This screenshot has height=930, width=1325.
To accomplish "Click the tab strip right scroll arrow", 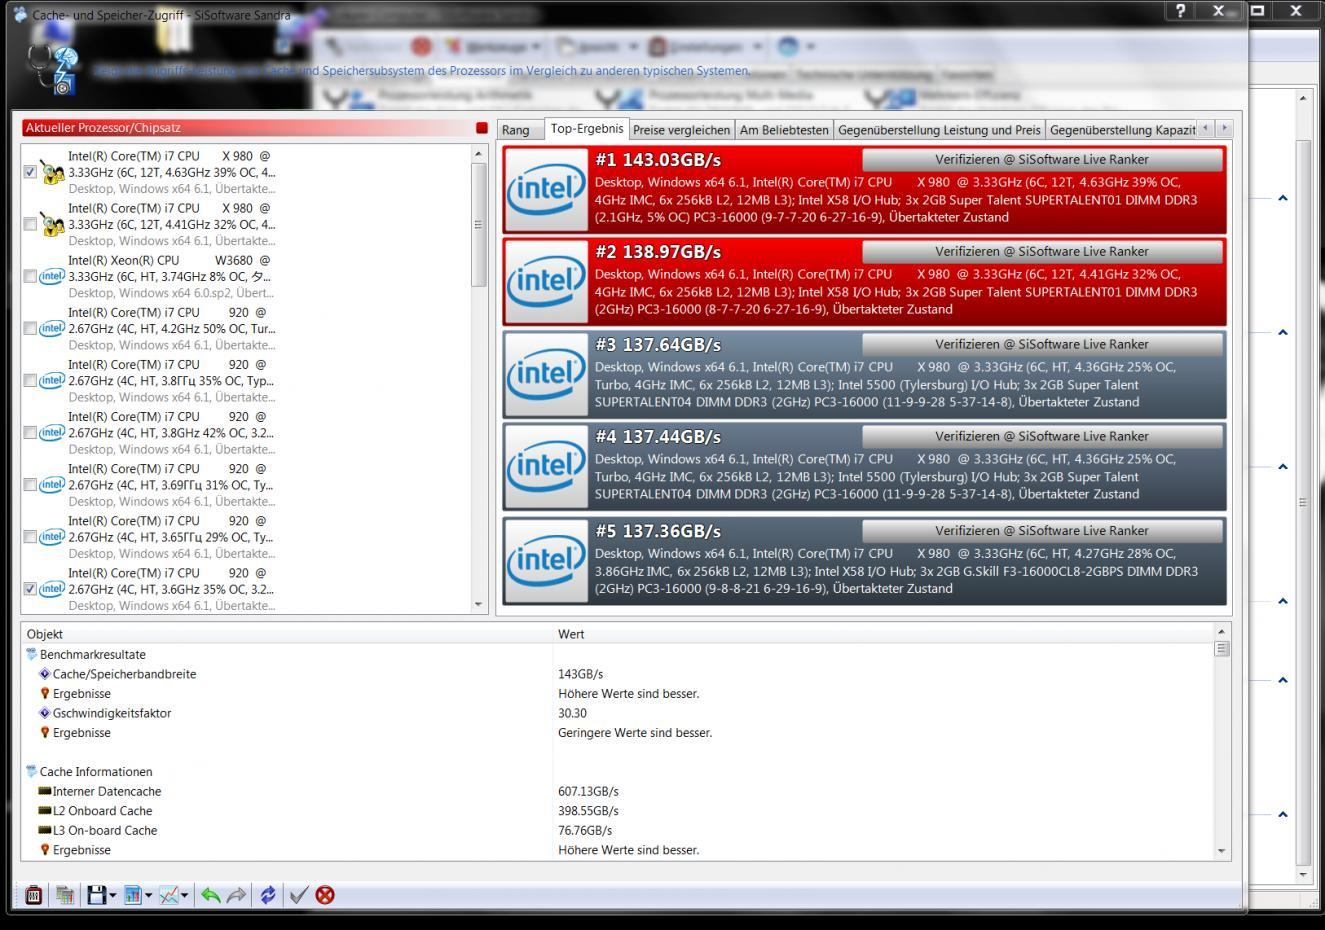I will tap(1224, 128).
